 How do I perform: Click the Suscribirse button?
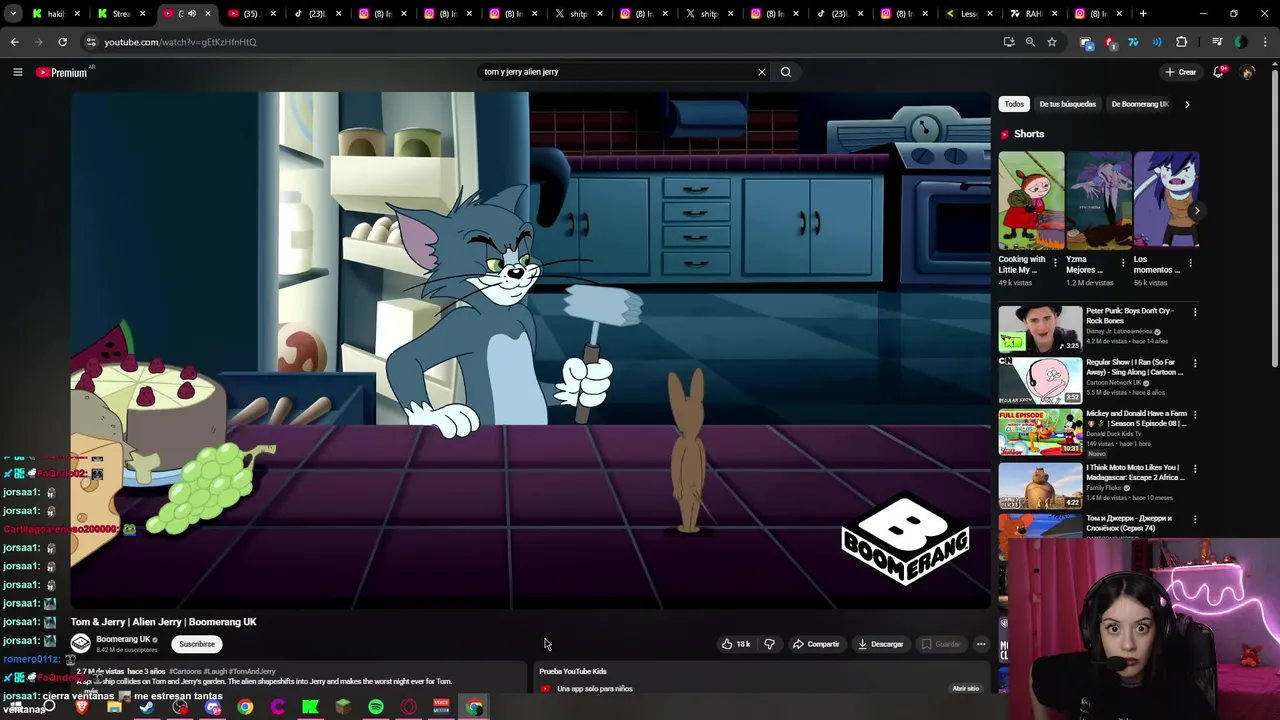[x=197, y=644]
